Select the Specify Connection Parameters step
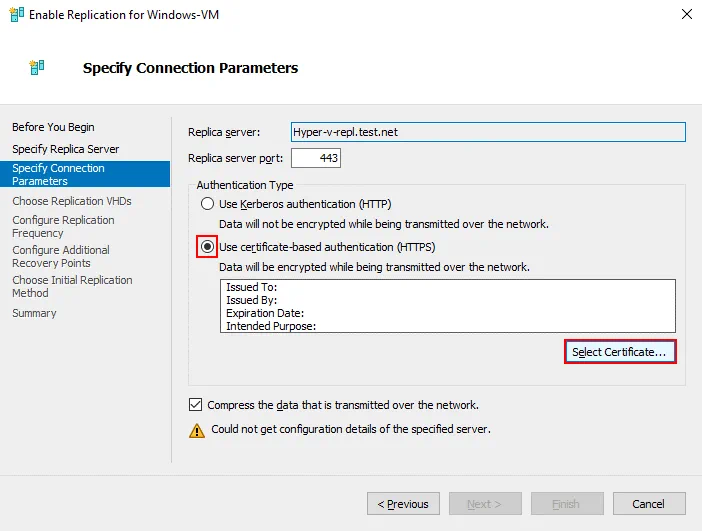This screenshot has width=702, height=531. coord(58,175)
